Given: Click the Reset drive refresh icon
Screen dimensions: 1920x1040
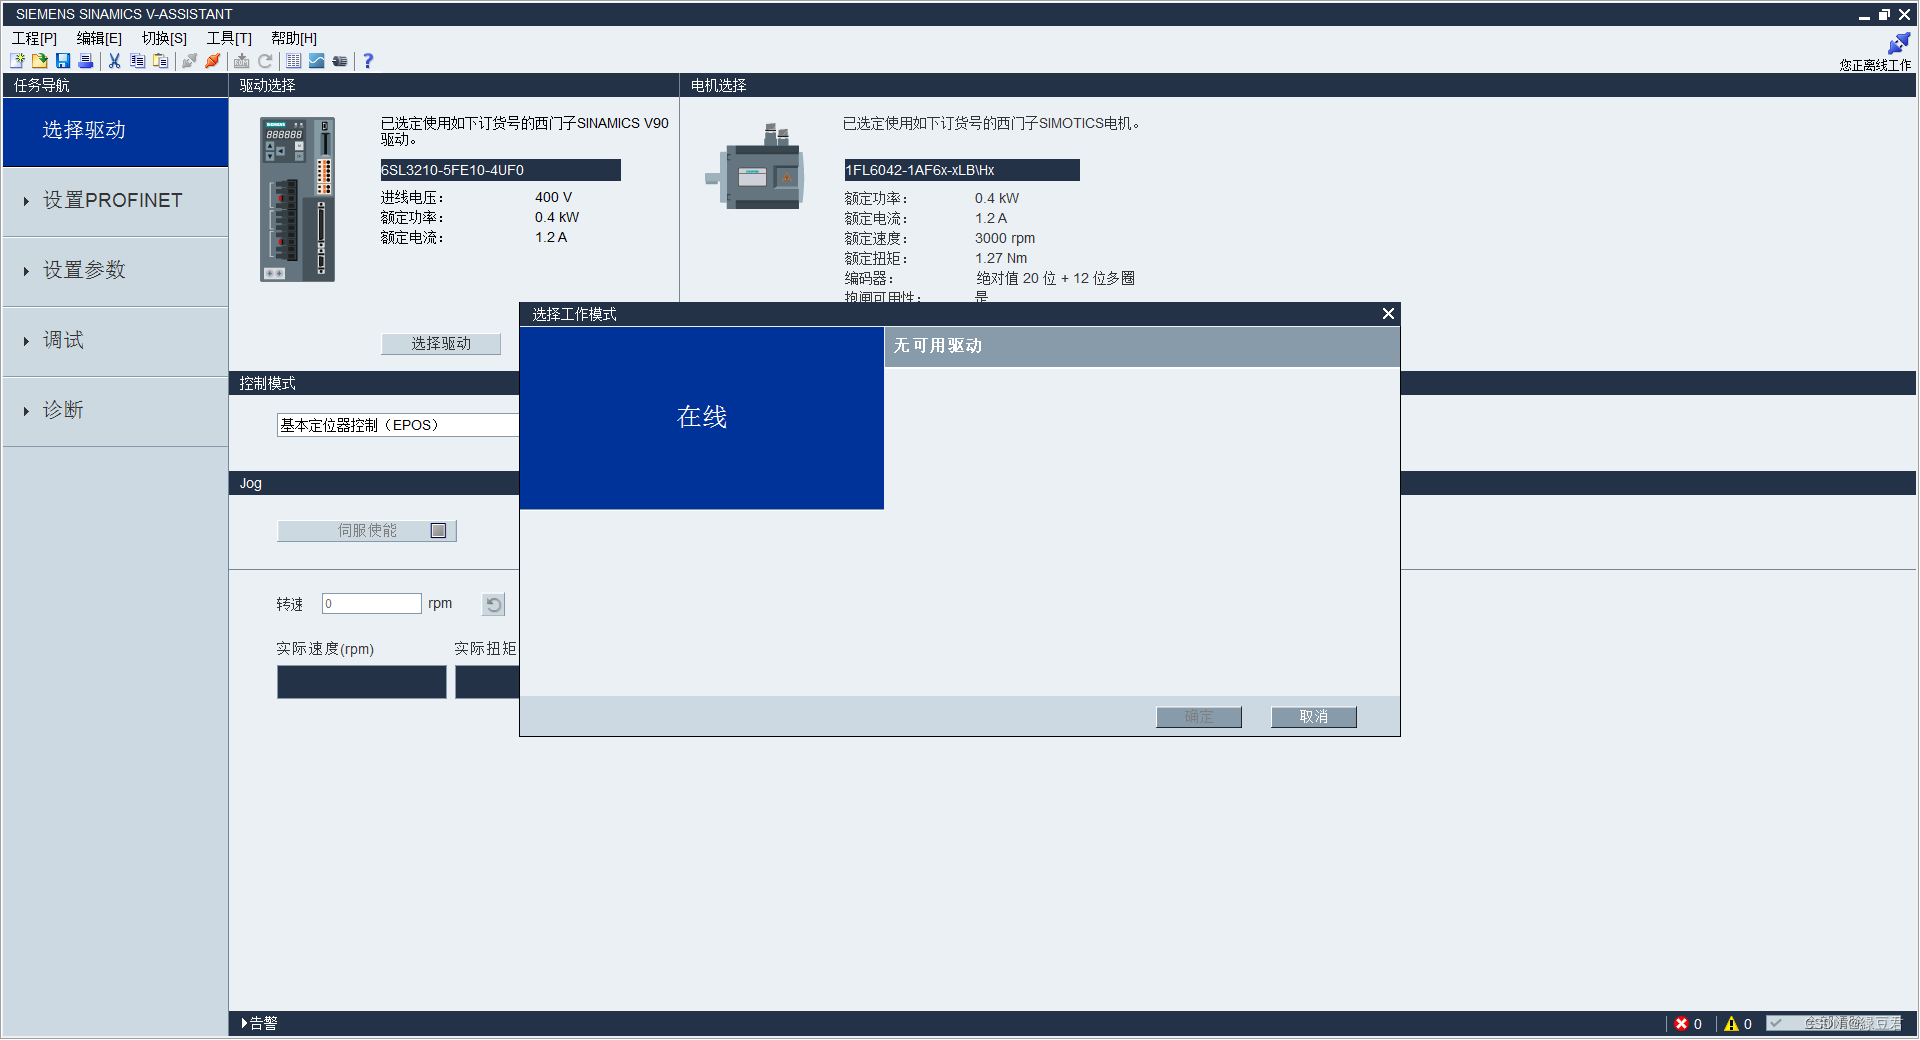Looking at the screenshot, I should coord(265,61).
